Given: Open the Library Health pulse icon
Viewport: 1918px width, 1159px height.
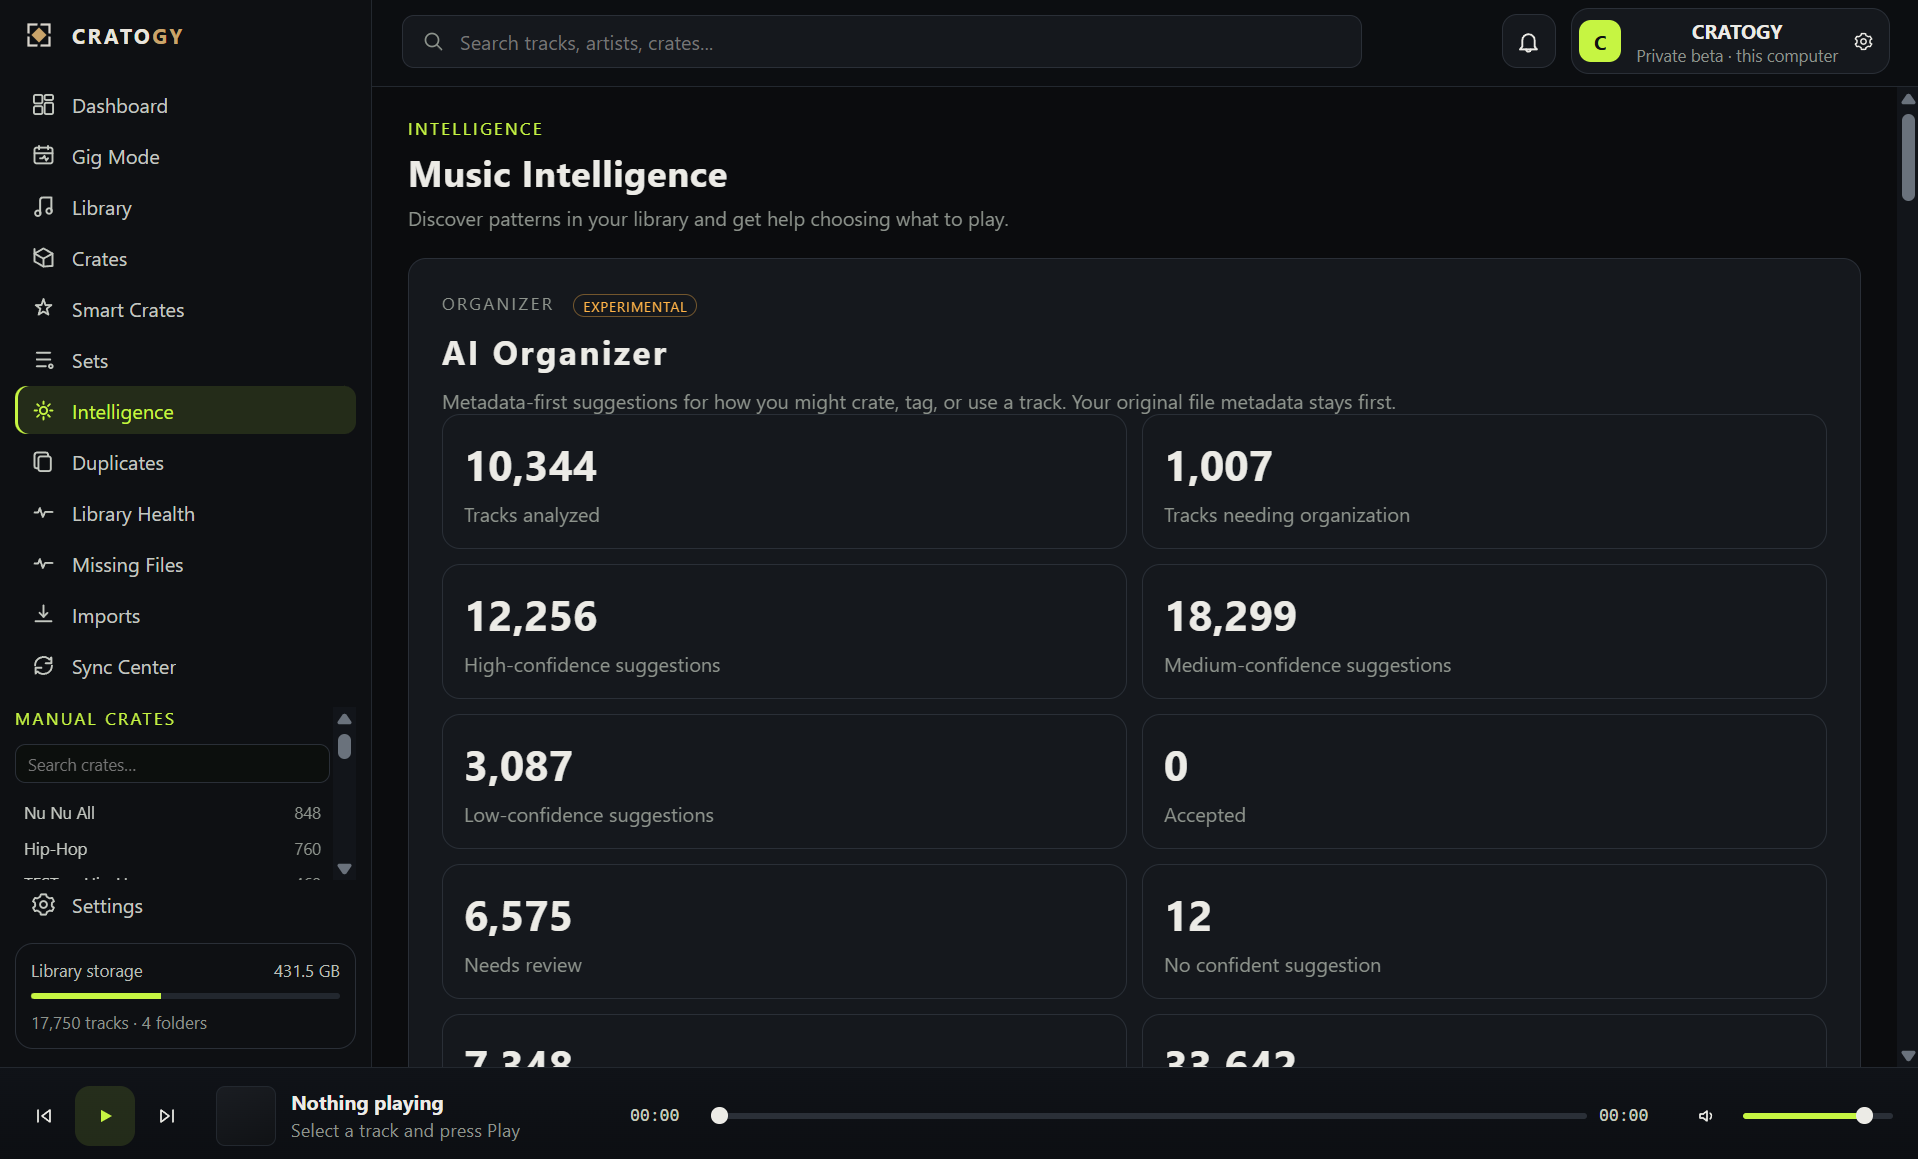Looking at the screenshot, I should pyautogui.click(x=43, y=513).
